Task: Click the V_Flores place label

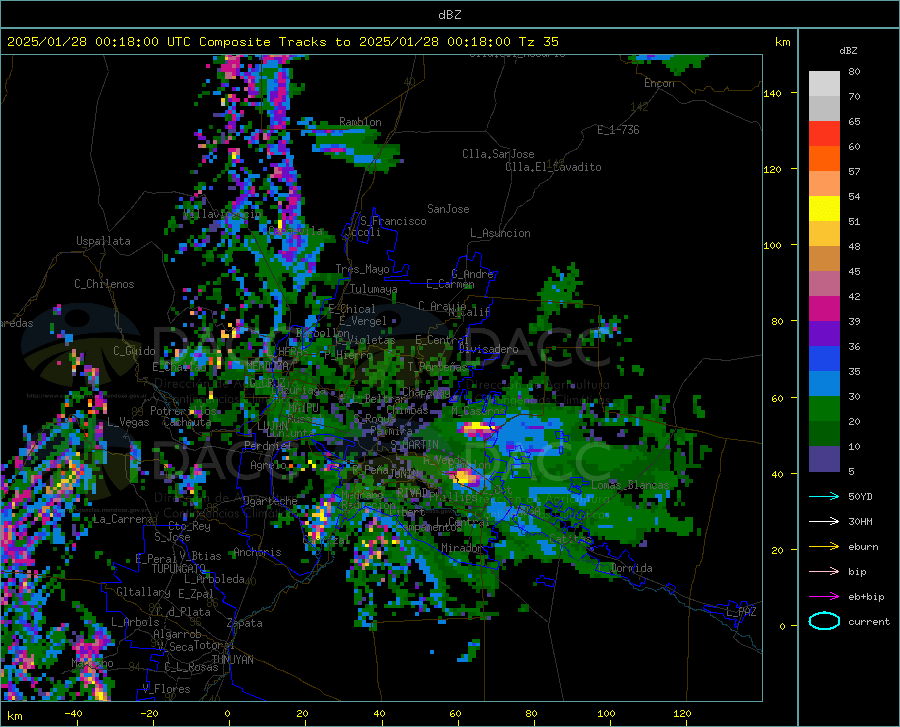Action: (x=167, y=689)
